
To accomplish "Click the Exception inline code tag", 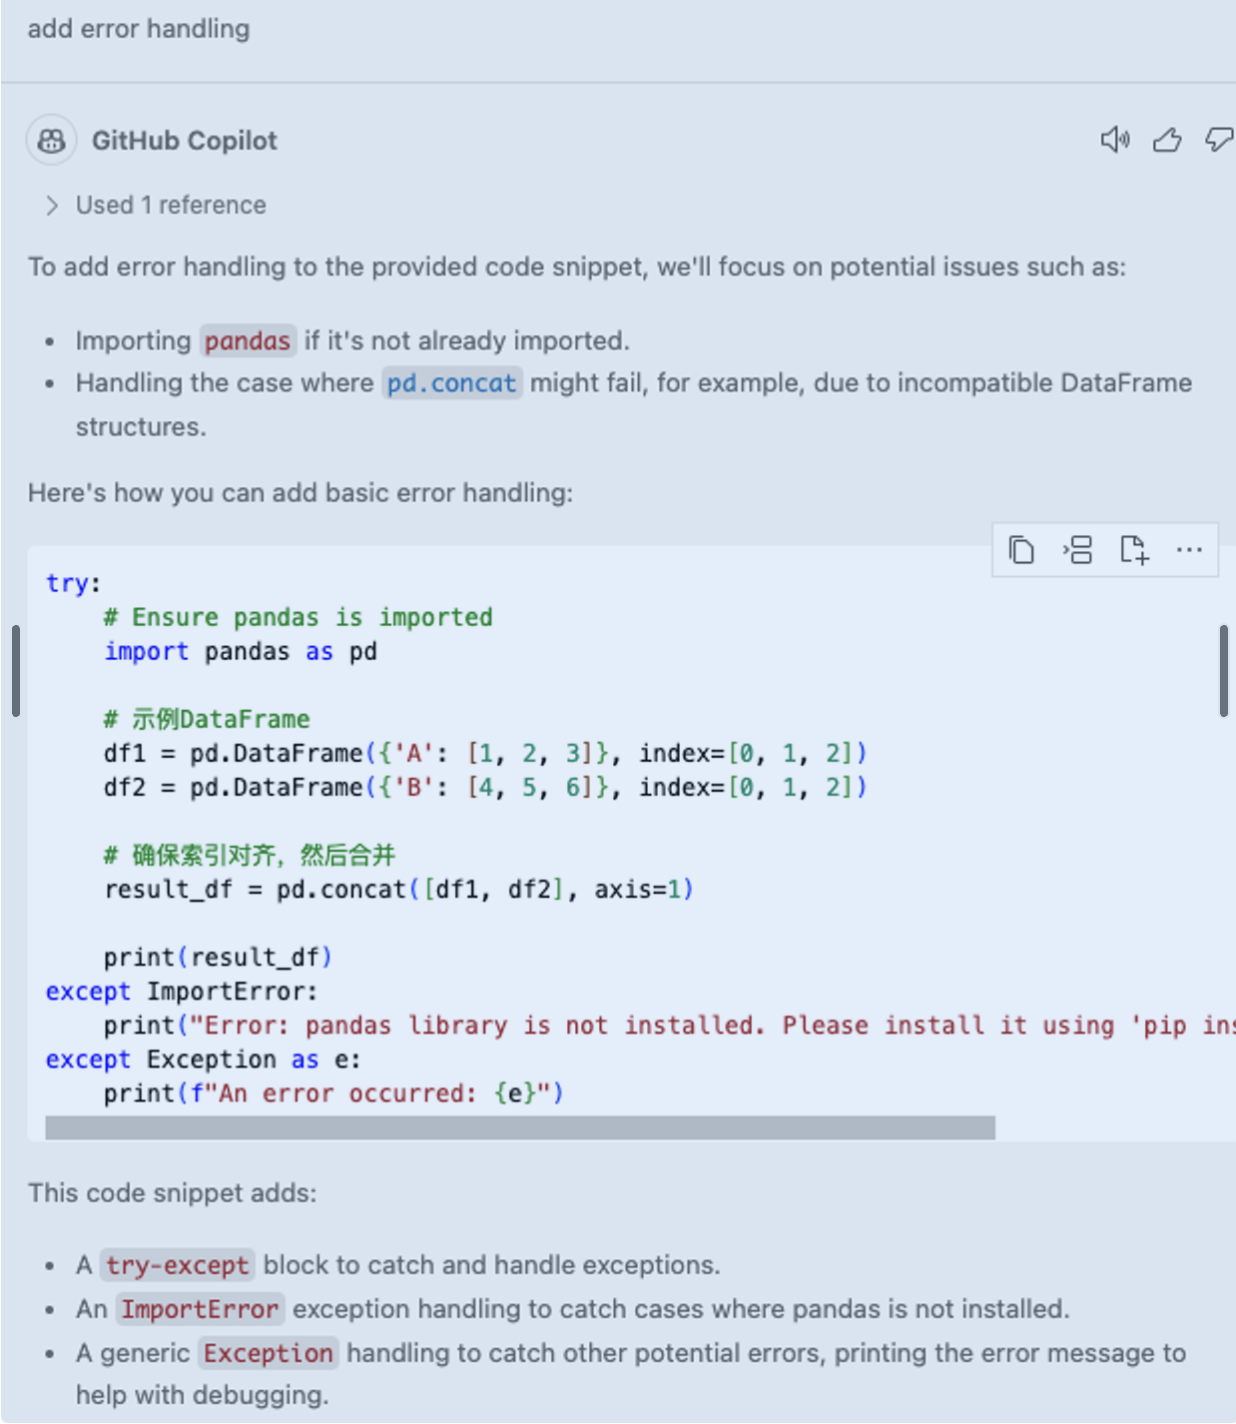I will [268, 1353].
